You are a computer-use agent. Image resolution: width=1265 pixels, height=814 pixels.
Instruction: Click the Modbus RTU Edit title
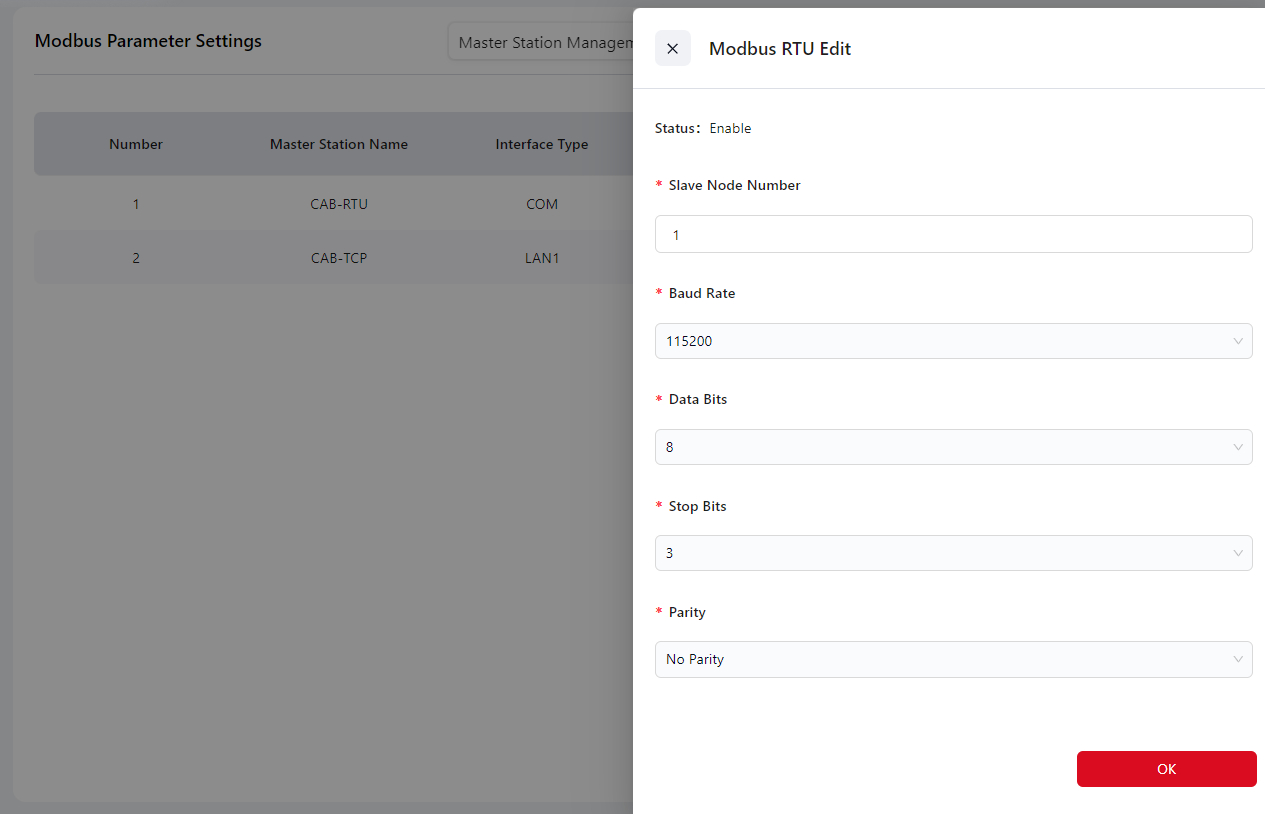click(779, 49)
